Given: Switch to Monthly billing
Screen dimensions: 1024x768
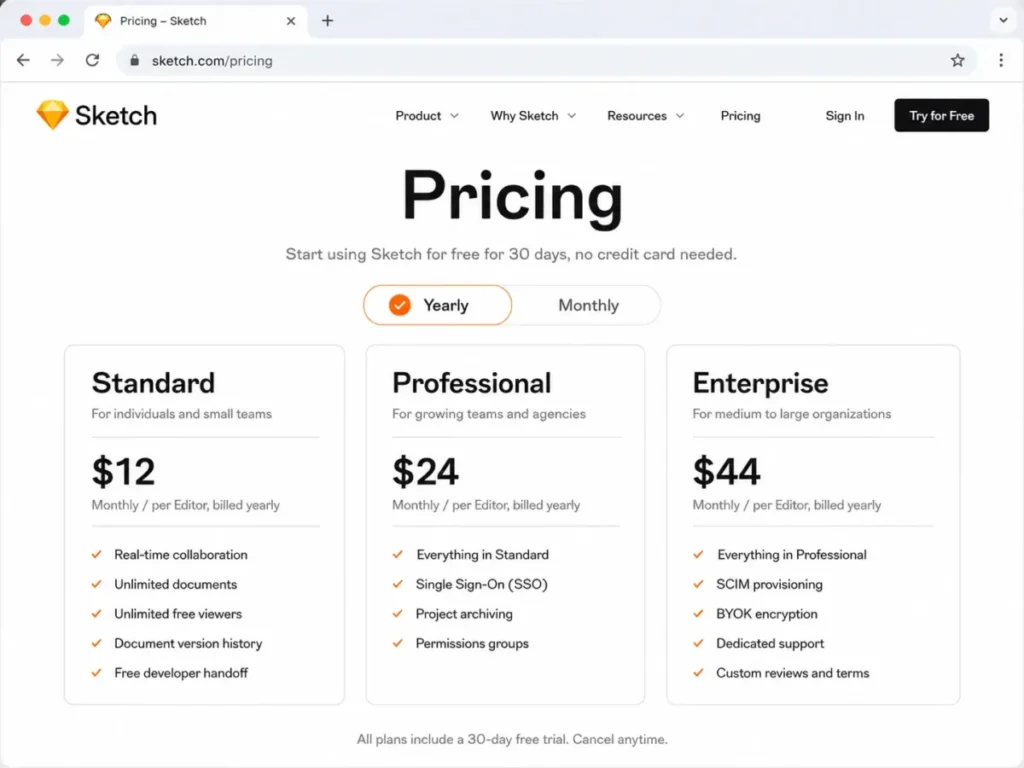Looking at the screenshot, I should click(x=588, y=305).
